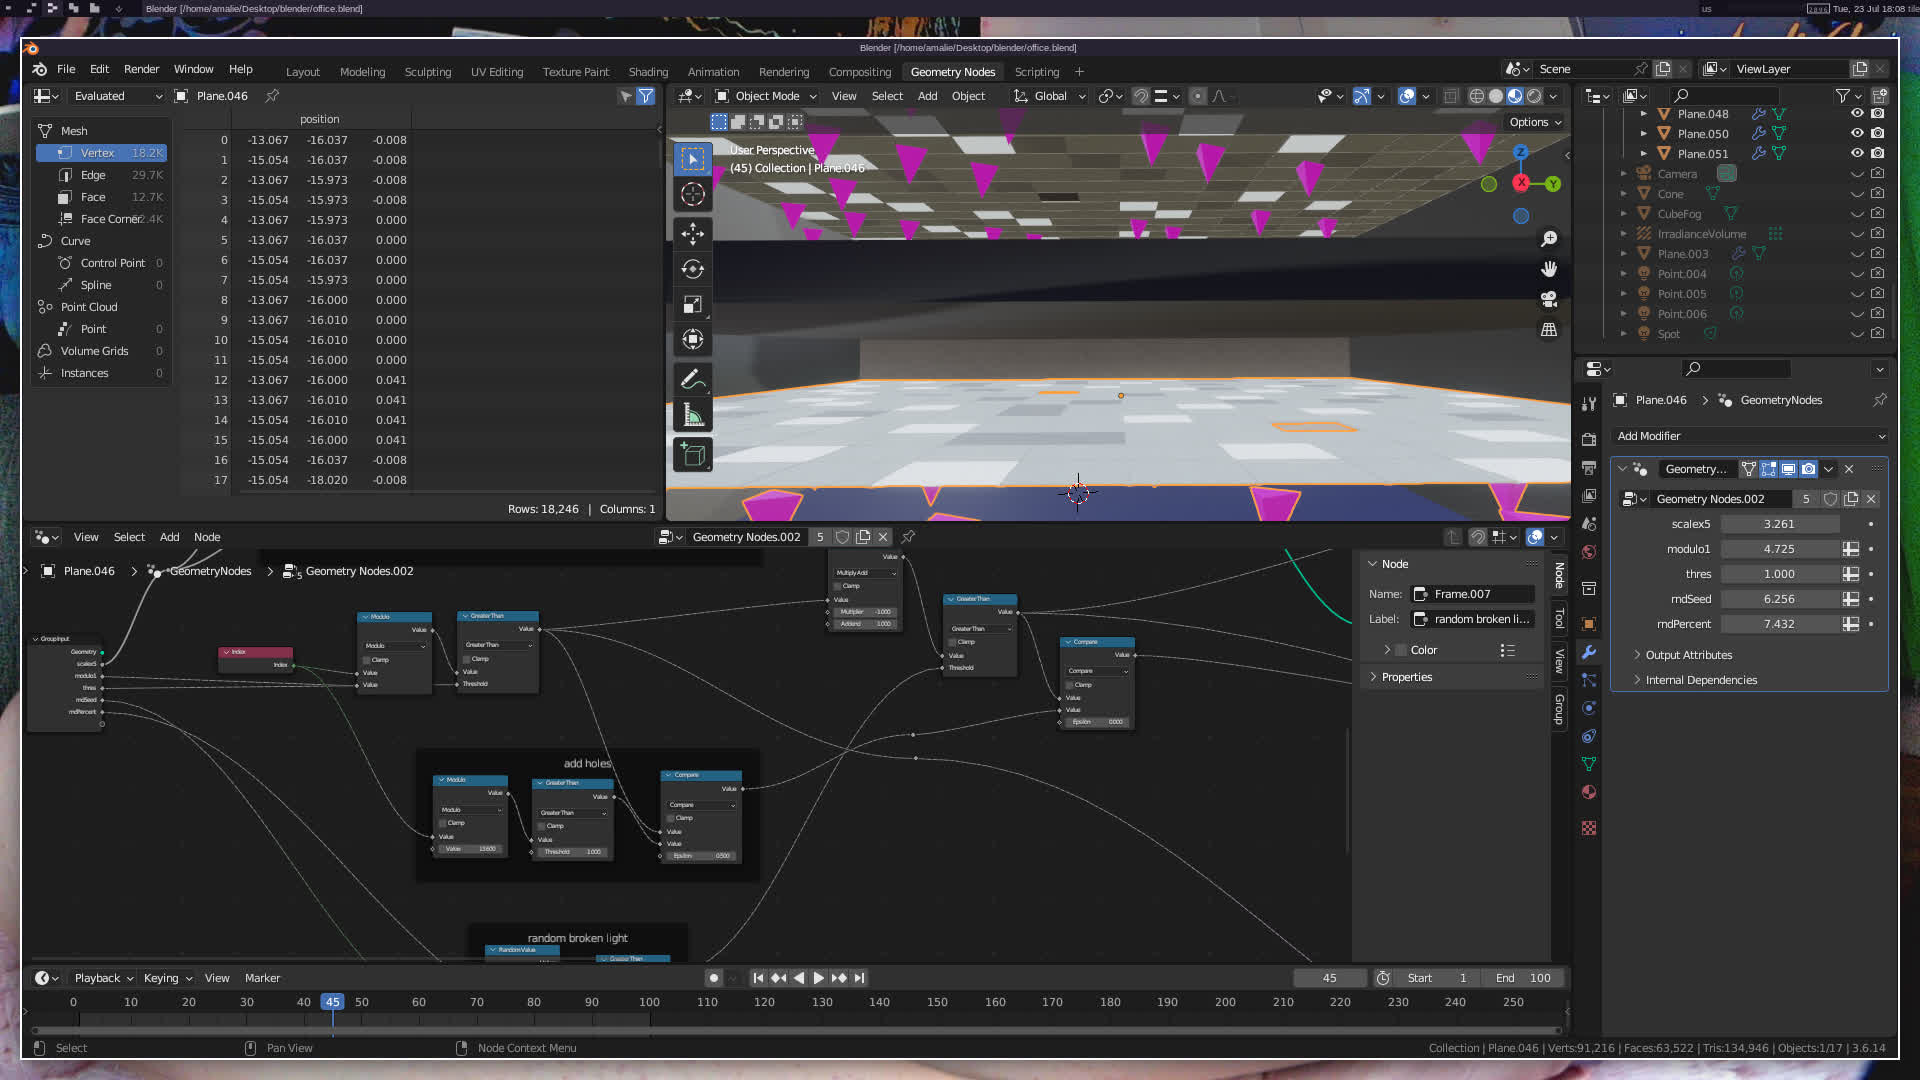The image size is (1920, 1080).
Task: Click the thres value slider field
Action: (1779, 574)
